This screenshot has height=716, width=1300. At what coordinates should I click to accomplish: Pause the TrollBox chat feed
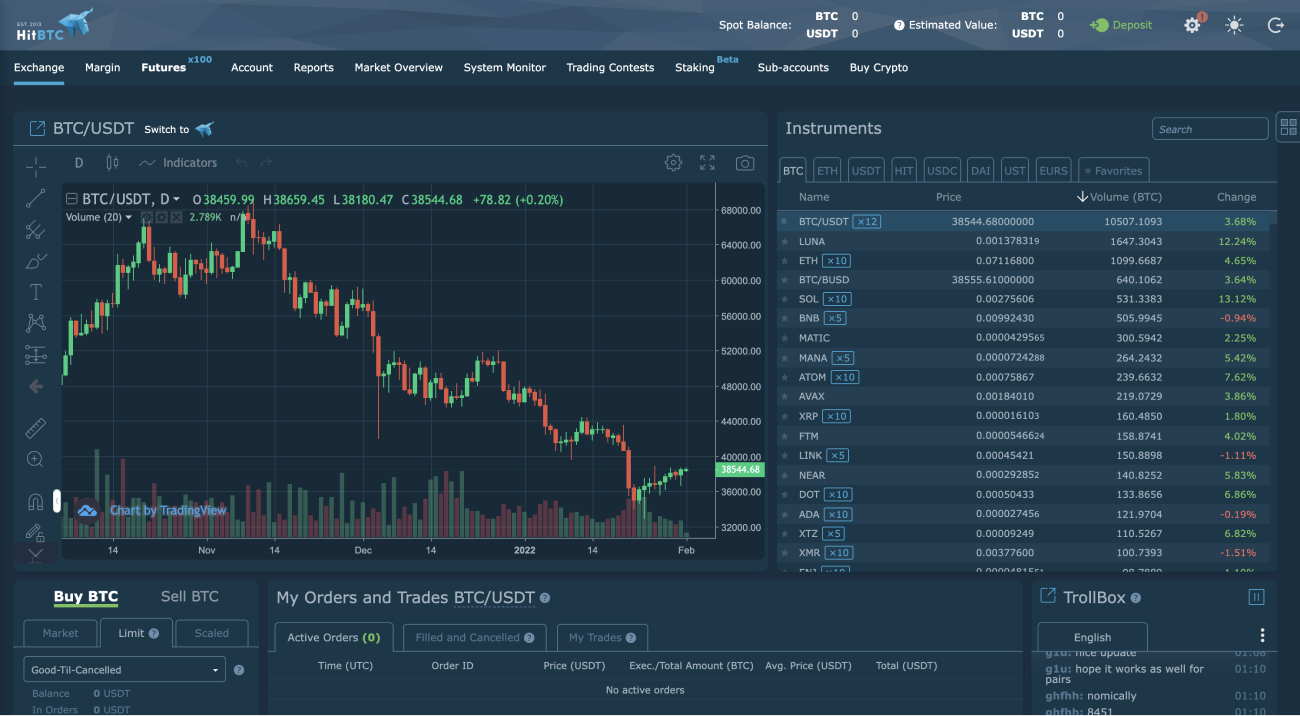click(x=1256, y=597)
